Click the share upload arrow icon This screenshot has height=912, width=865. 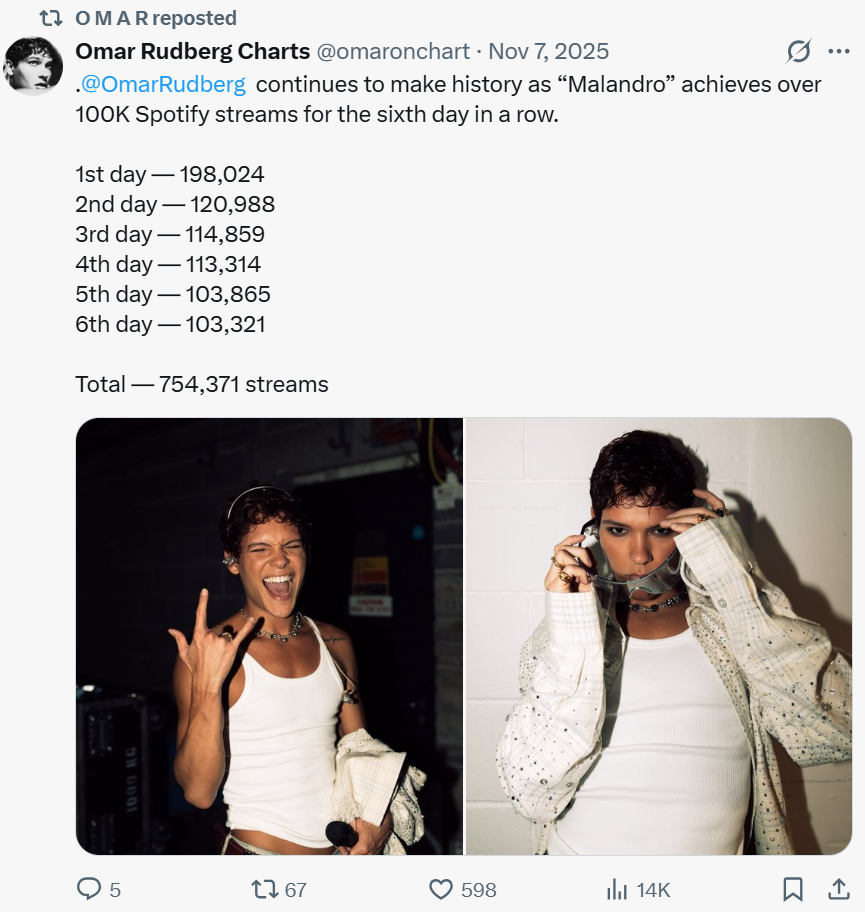click(838, 889)
